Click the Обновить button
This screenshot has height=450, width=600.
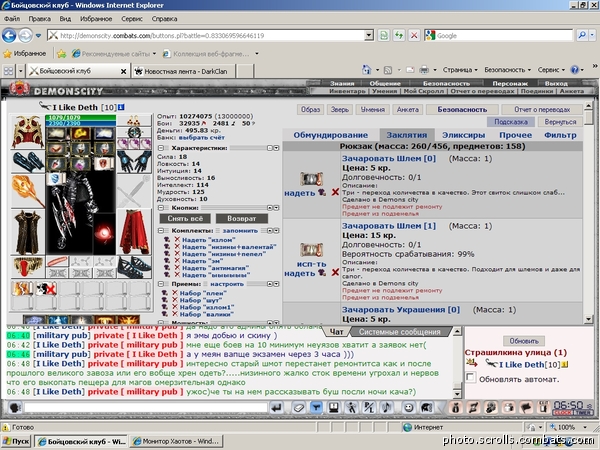coord(524,341)
